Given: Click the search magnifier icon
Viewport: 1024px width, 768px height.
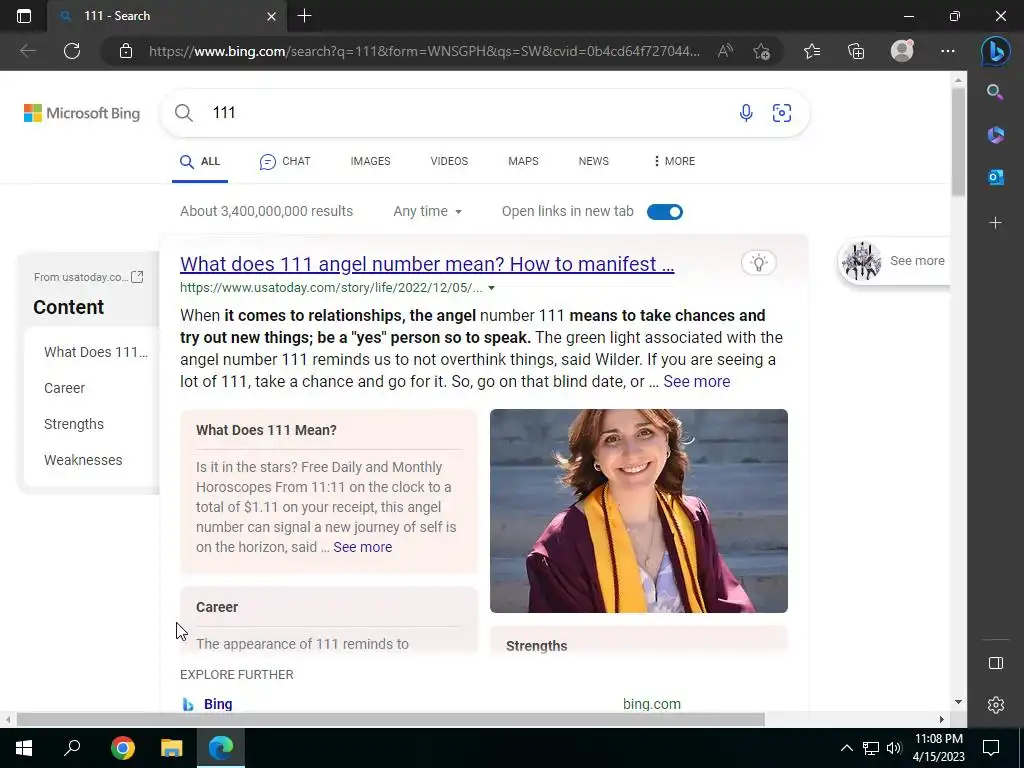Looking at the screenshot, I should (x=184, y=113).
